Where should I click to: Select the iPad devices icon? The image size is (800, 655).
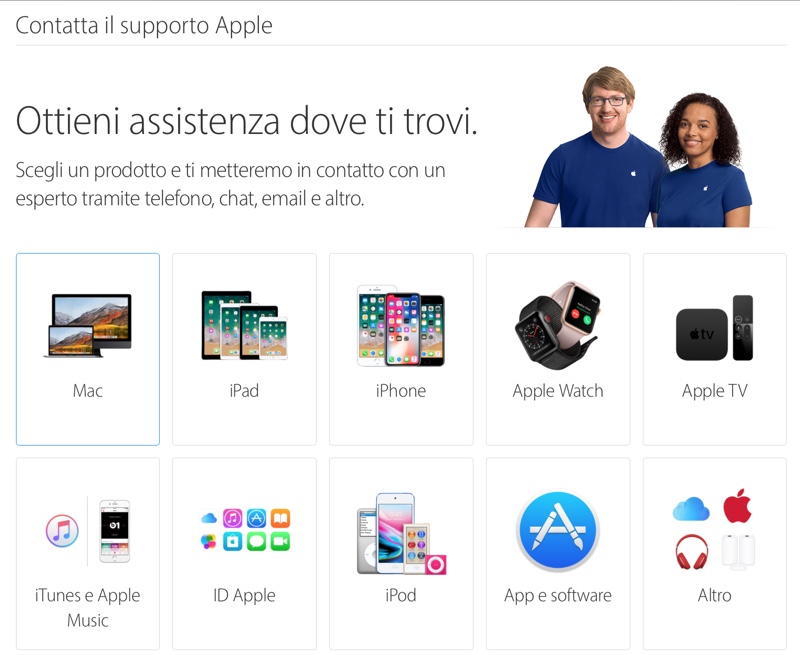(x=244, y=325)
